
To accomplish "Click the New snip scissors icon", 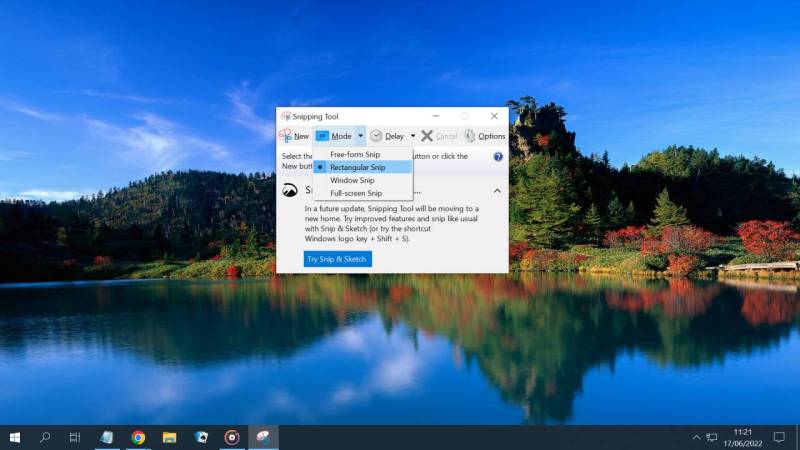I will tap(285, 136).
